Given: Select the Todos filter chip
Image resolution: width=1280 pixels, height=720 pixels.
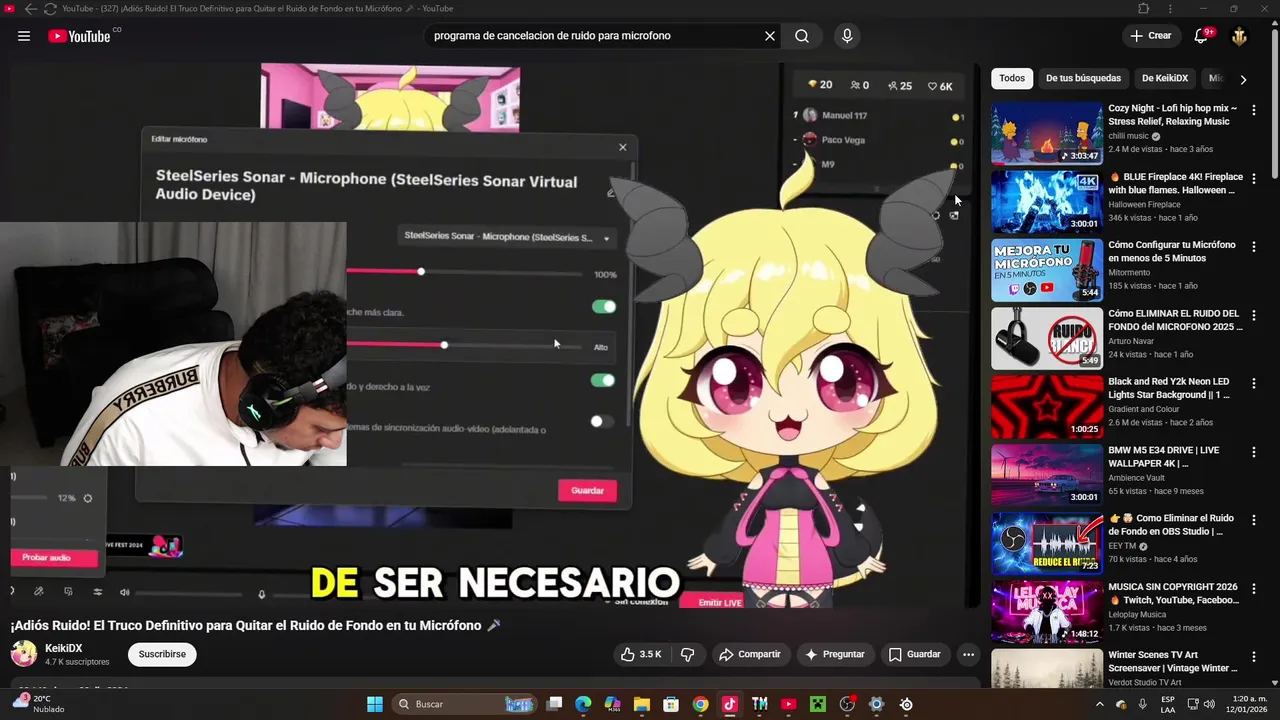Looking at the screenshot, I should 1012,78.
